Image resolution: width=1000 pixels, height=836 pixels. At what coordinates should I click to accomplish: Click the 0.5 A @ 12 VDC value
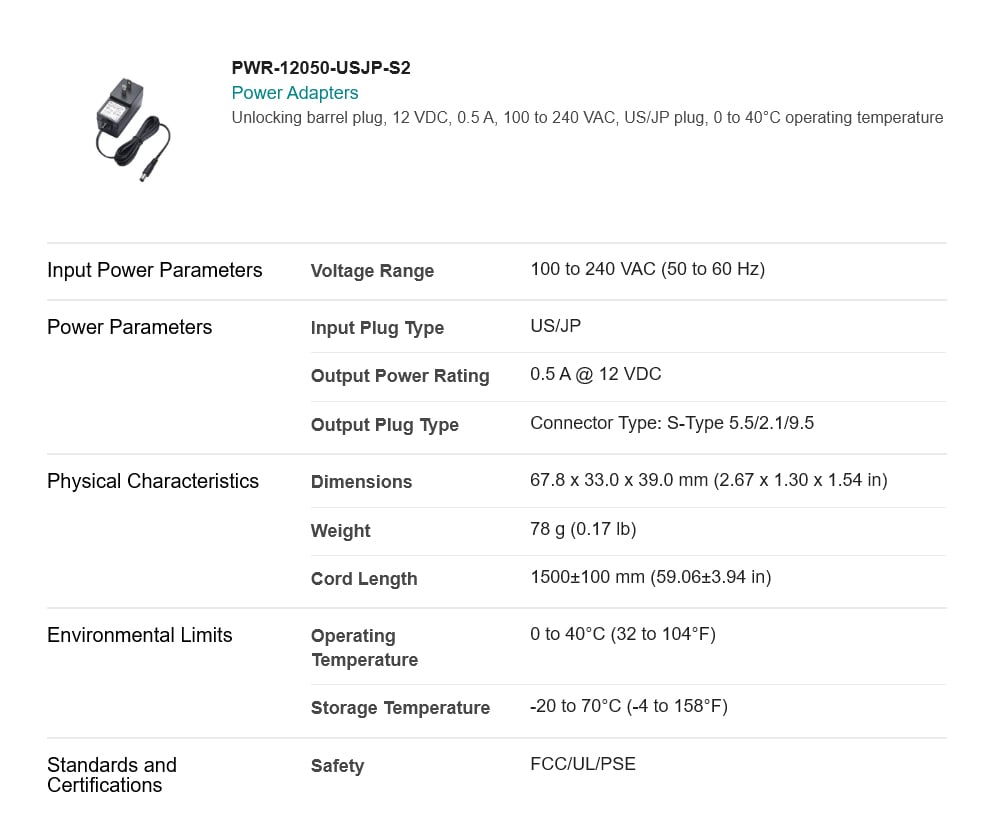pos(596,374)
